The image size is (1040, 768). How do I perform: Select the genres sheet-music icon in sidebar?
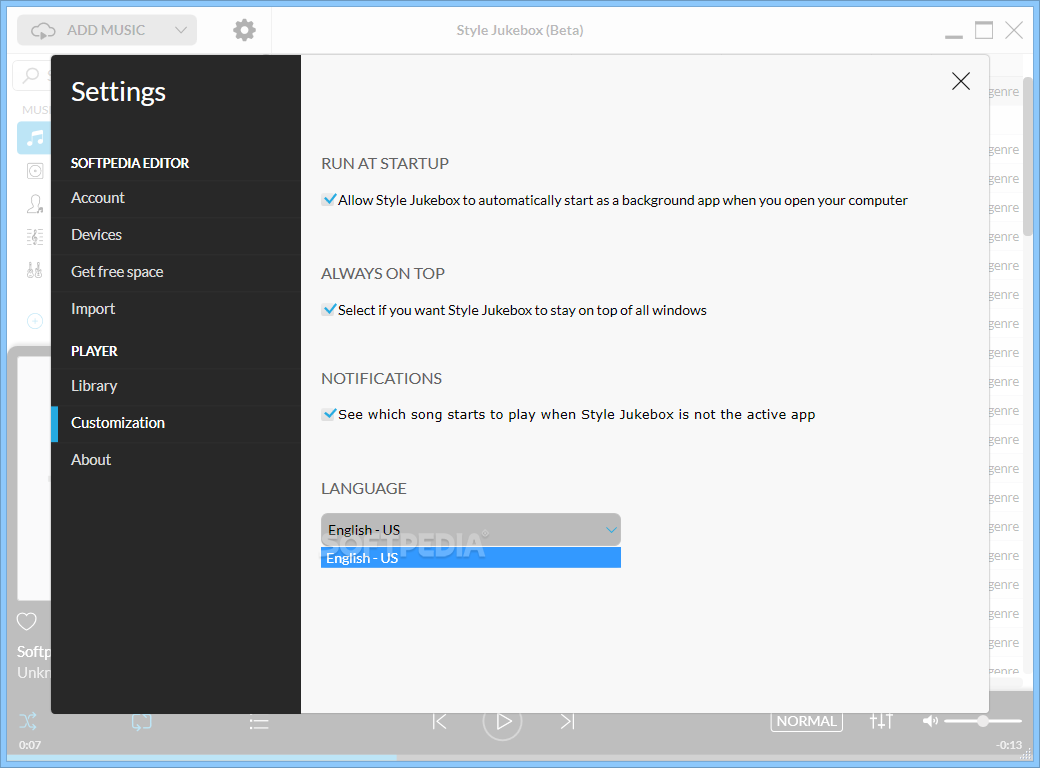[34, 237]
